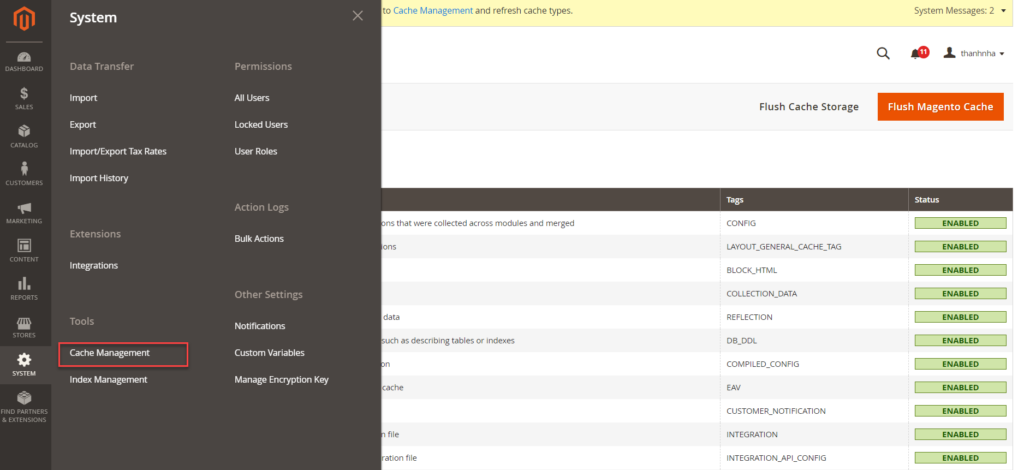Click the REFLECTION tag cell

click(x=814, y=317)
